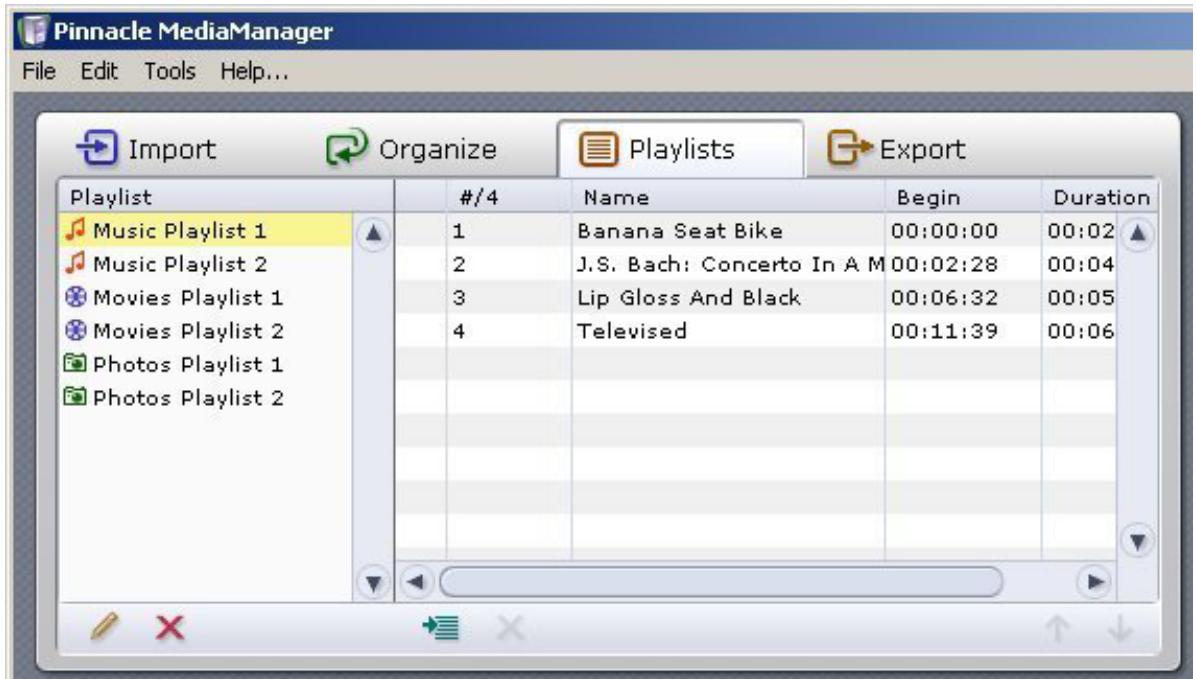Image resolution: width=1196 pixels, height=679 pixels.
Task: Click begin time 00:06:32
Action: click(944, 298)
